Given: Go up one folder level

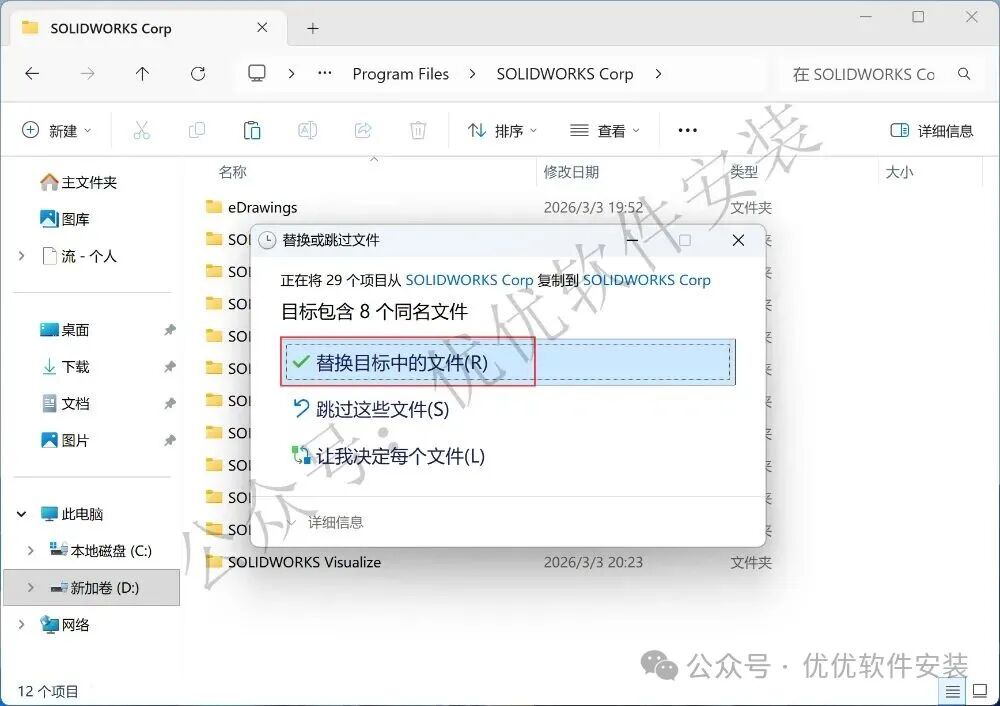Looking at the screenshot, I should click(x=142, y=74).
